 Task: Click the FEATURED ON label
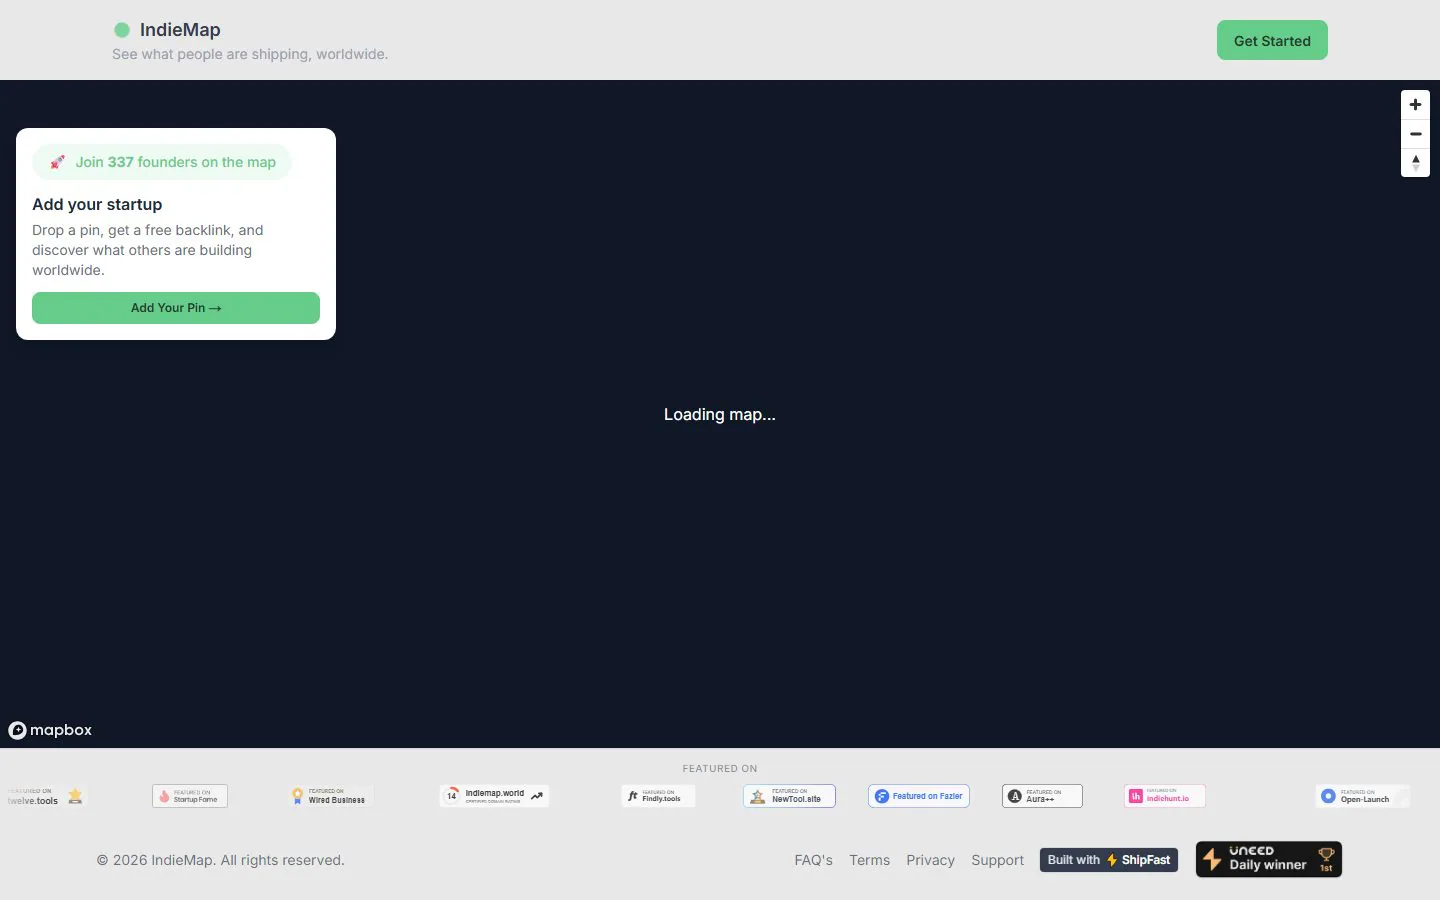pyautogui.click(x=720, y=769)
